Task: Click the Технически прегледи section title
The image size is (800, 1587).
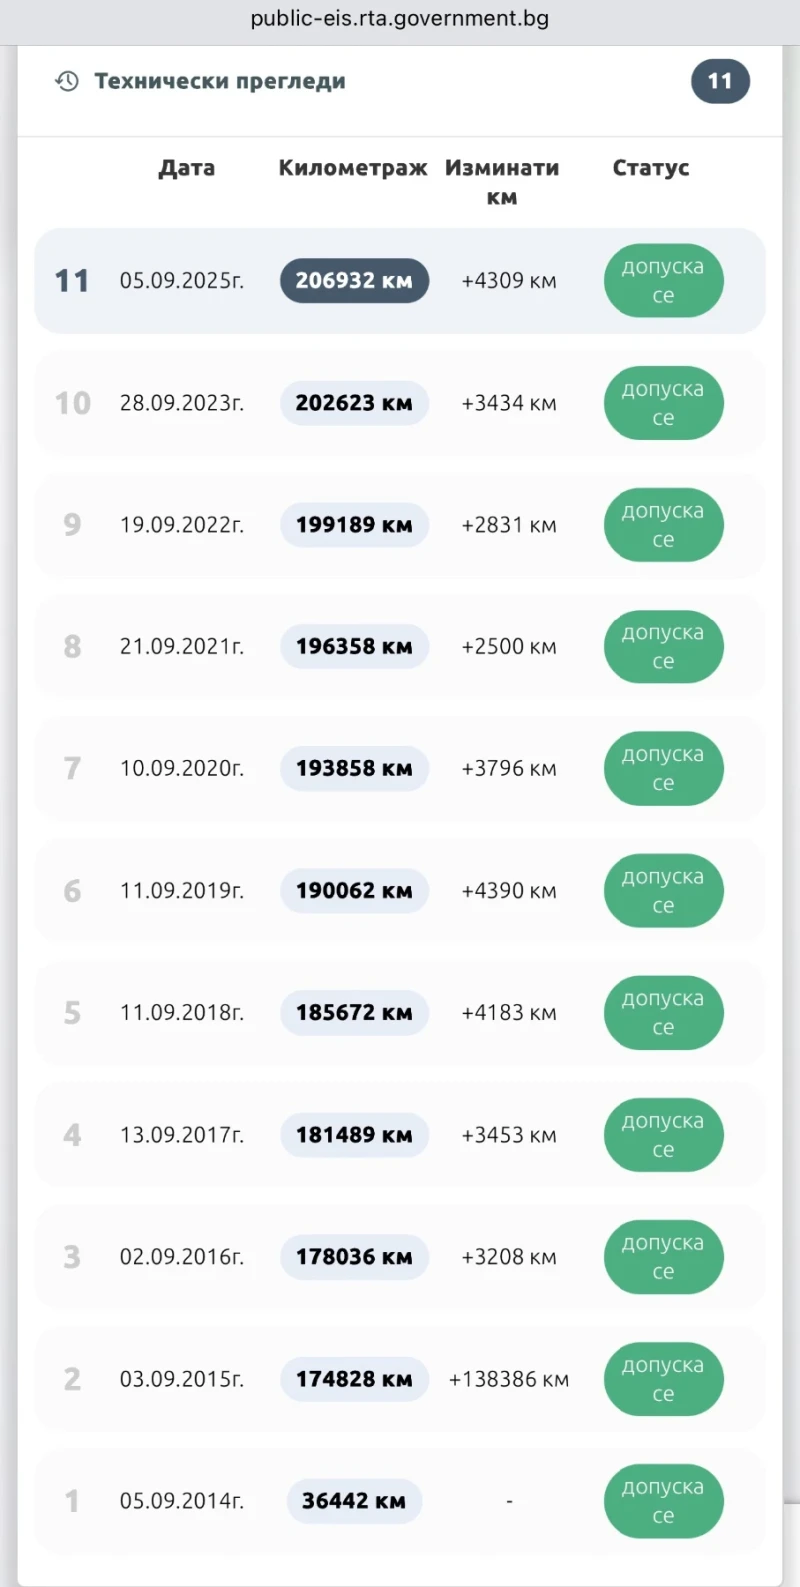Action: [x=220, y=82]
